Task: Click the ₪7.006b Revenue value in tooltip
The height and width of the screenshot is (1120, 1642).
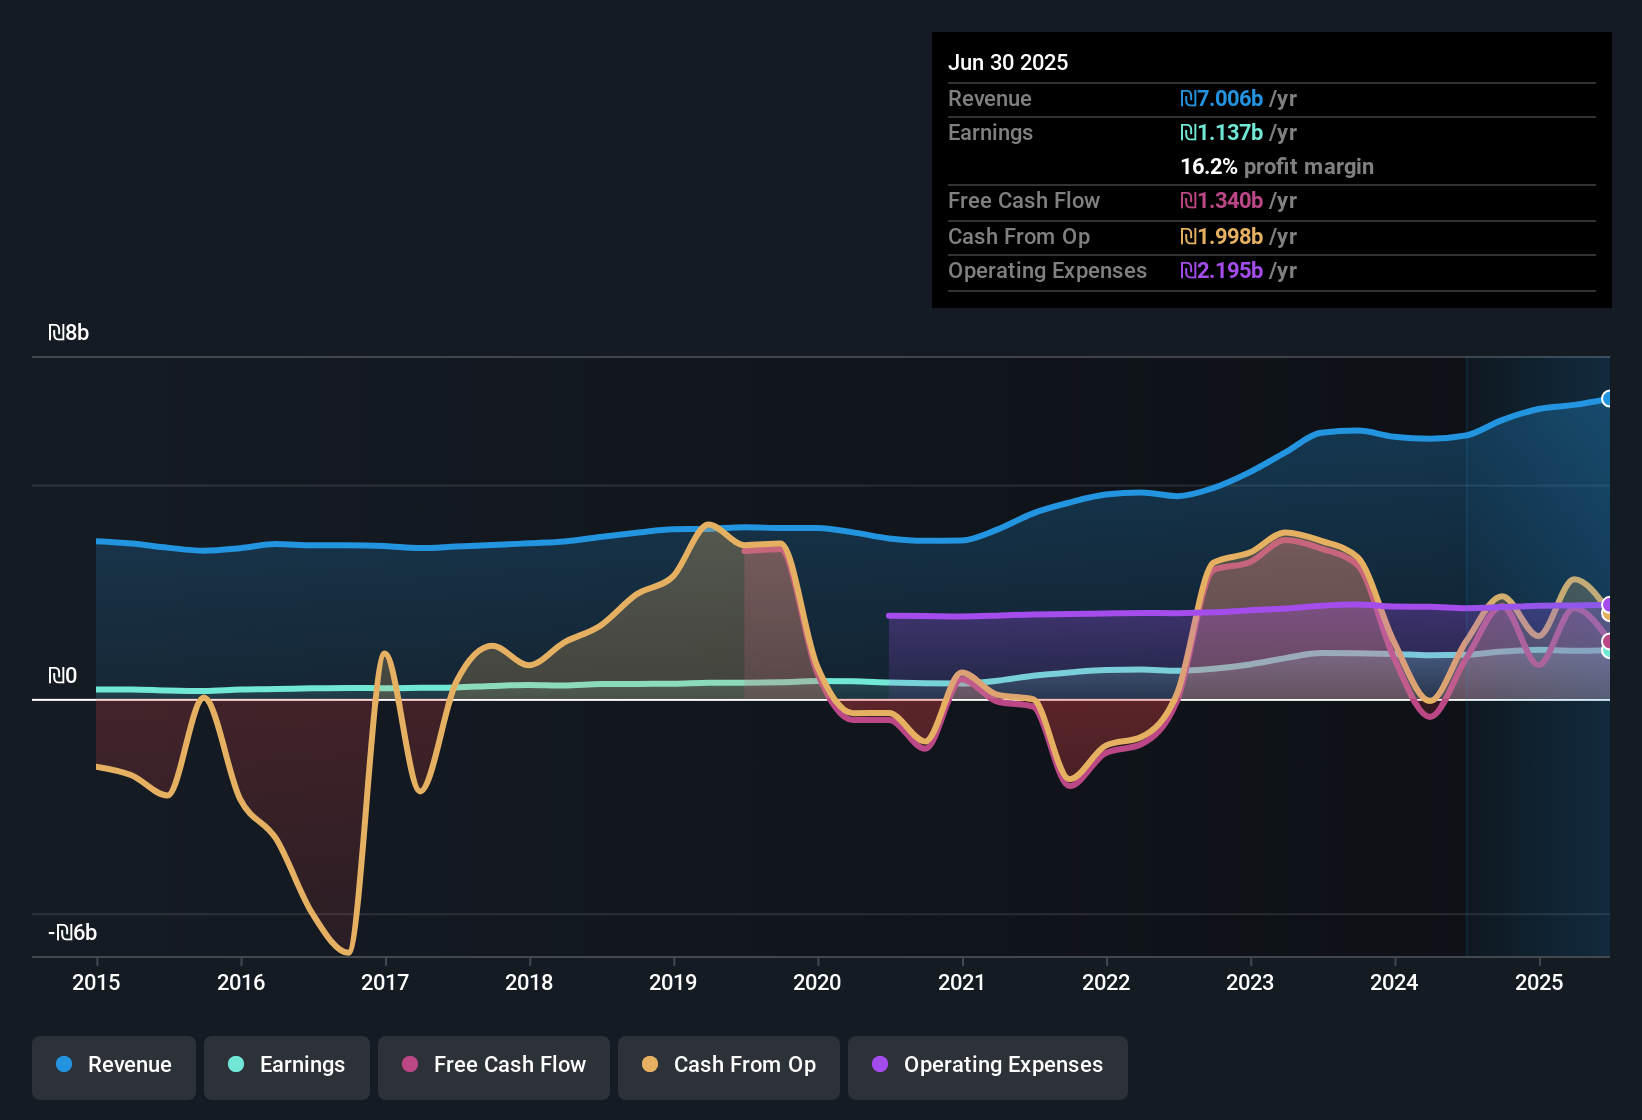Action: (1222, 98)
